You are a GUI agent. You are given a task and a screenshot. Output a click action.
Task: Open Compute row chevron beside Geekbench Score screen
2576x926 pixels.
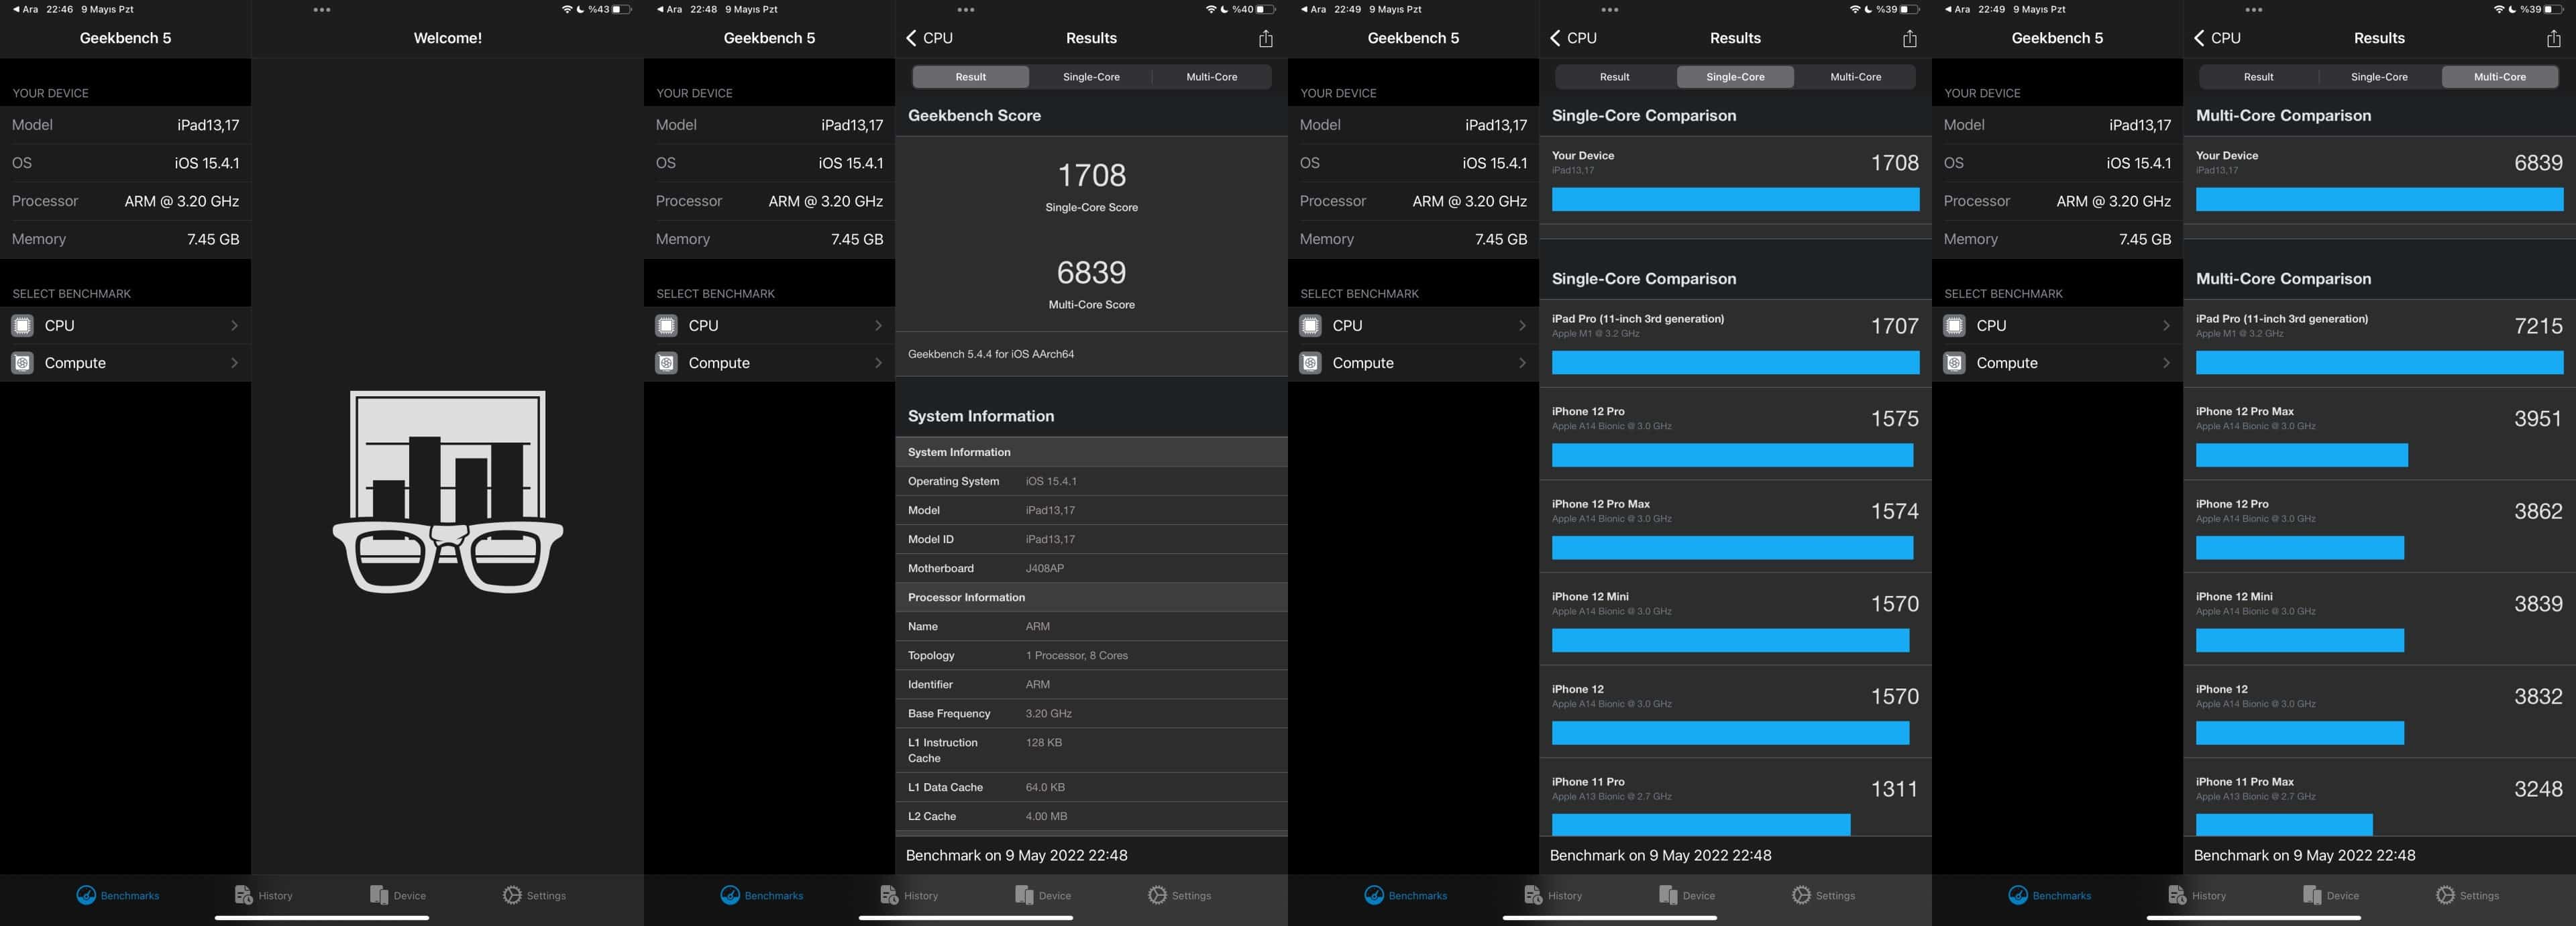(x=878, y=363)
